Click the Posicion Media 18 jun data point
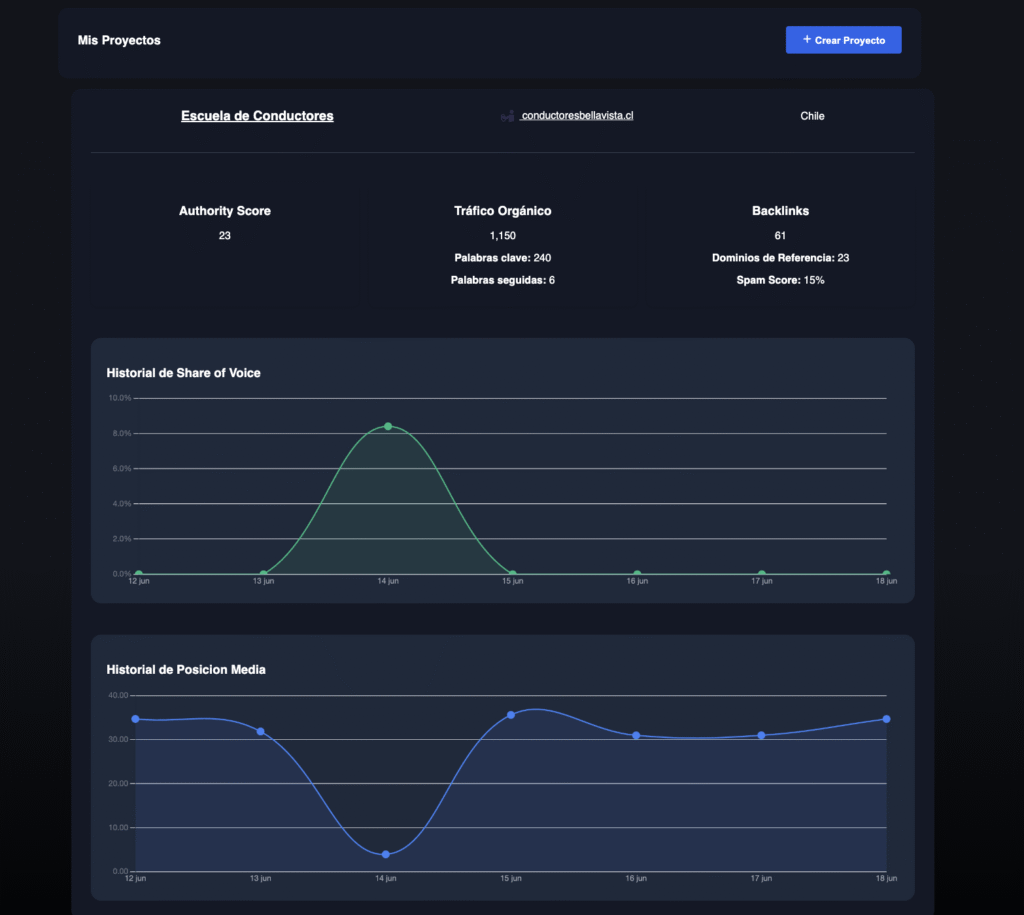This screenshot has width=1024, height=915. pos(886,719)
